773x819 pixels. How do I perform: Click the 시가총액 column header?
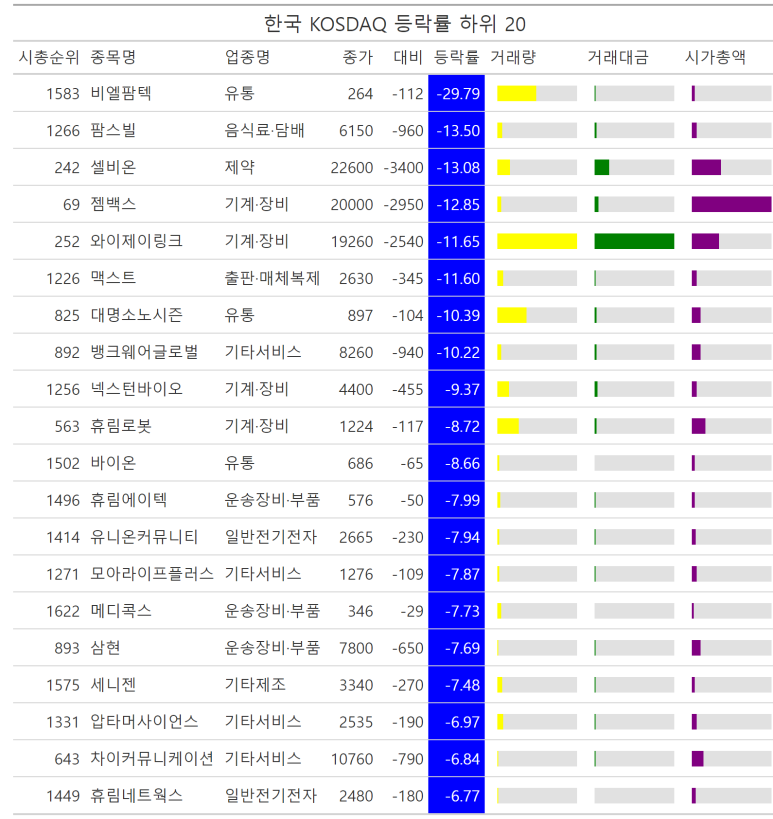click(715, 57)
